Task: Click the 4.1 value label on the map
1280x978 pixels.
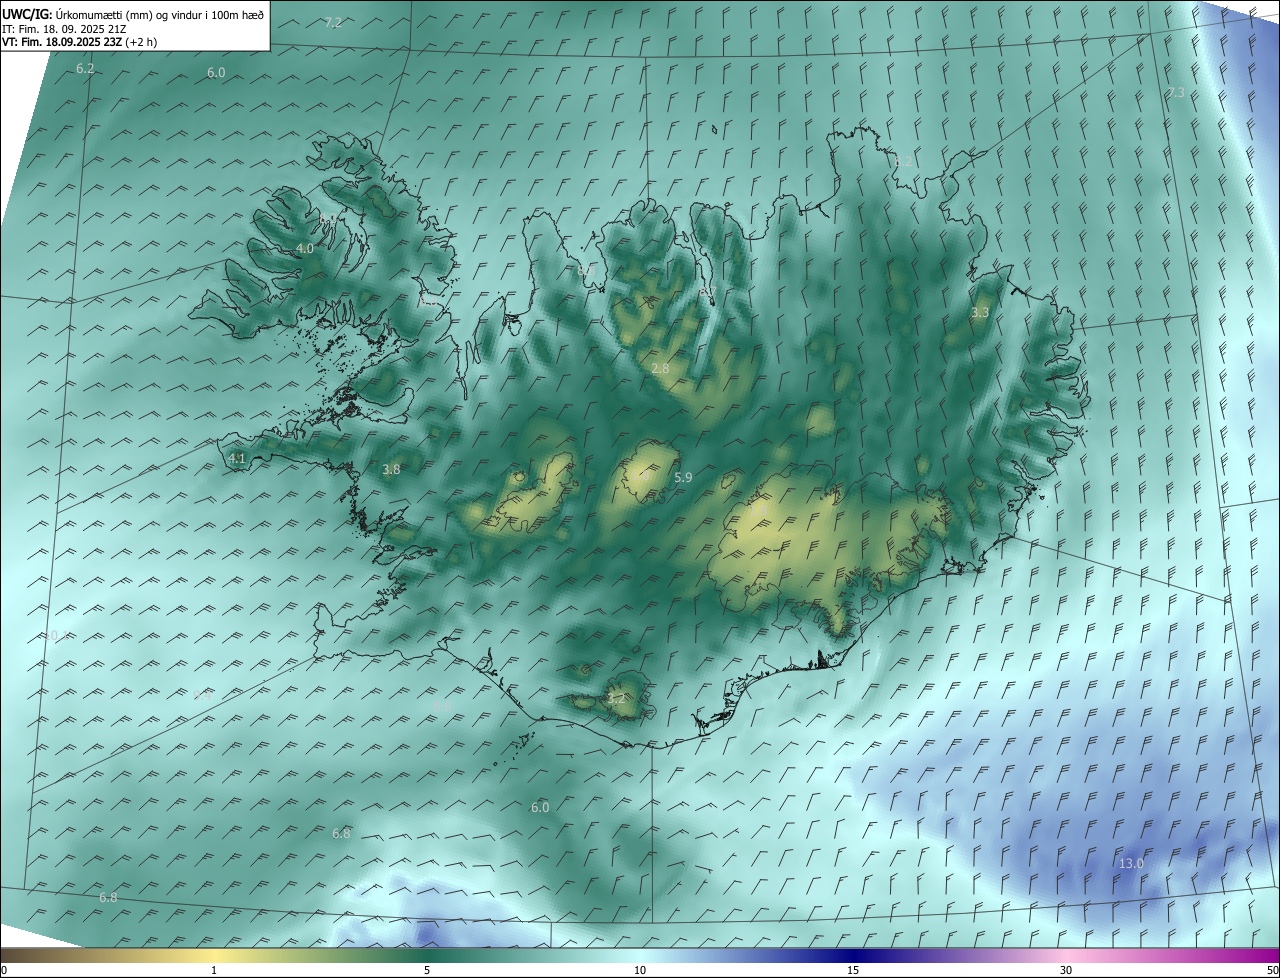Action: [237, 459]
